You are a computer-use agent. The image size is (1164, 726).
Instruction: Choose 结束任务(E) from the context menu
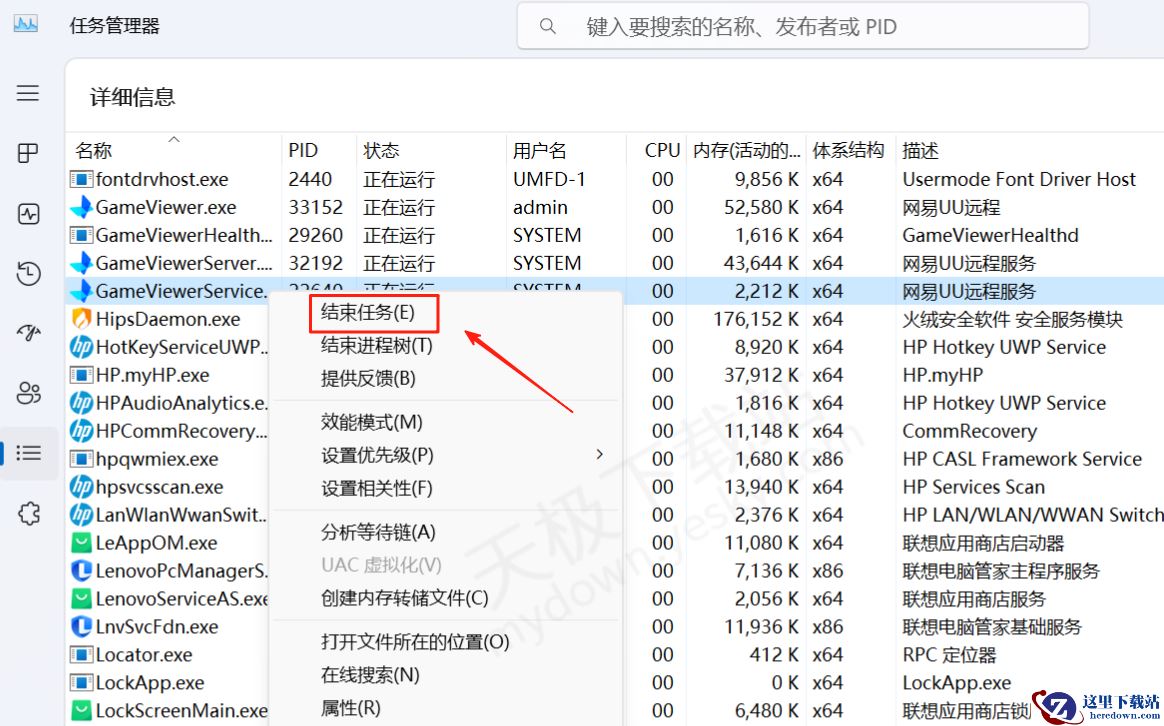(367, 313)
